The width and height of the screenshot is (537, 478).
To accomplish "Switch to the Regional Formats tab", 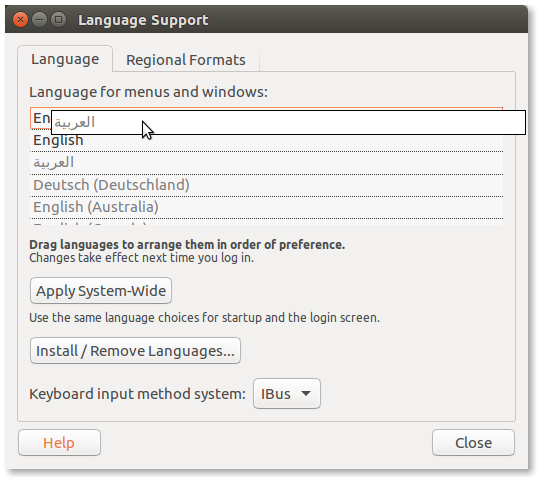I will pos(186,60).
